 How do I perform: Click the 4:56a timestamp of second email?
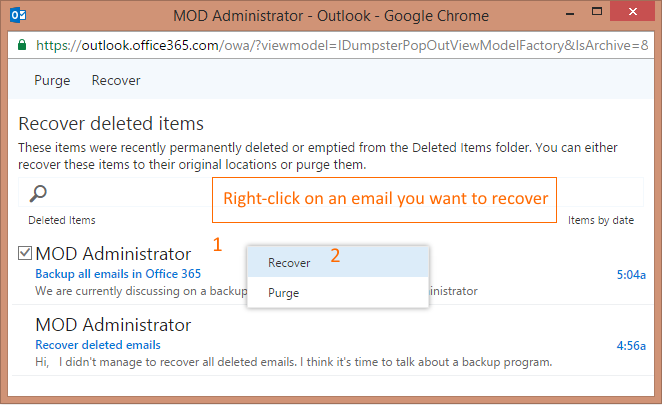(631, 346)
